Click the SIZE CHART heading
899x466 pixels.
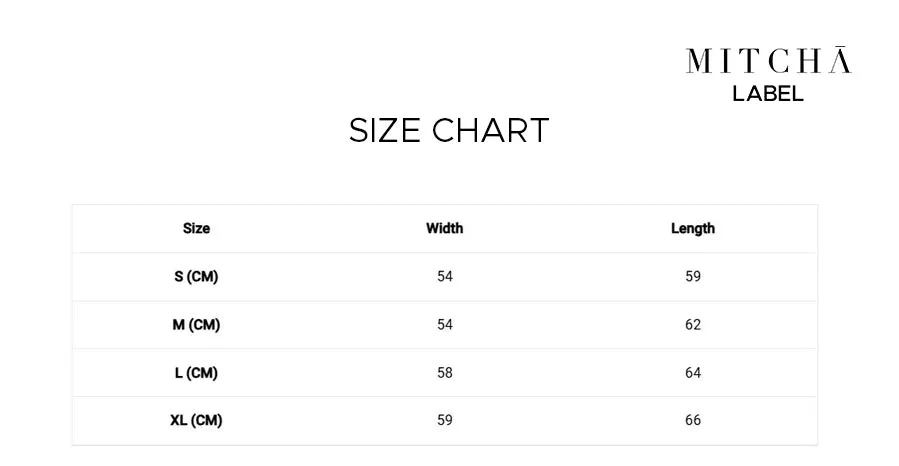click(449, 130)
